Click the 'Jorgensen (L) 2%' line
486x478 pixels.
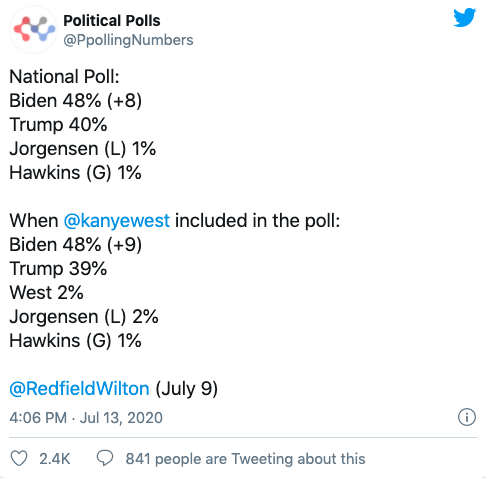[x=84, y=317]
